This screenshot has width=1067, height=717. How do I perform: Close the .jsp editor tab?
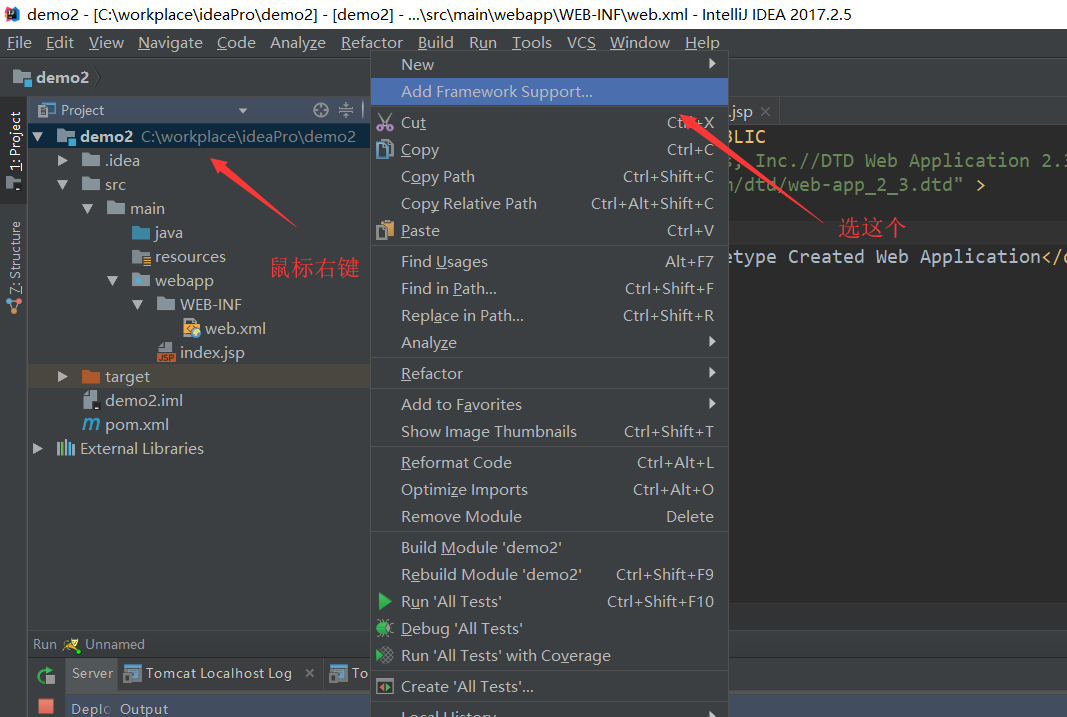tap(766, 112)
